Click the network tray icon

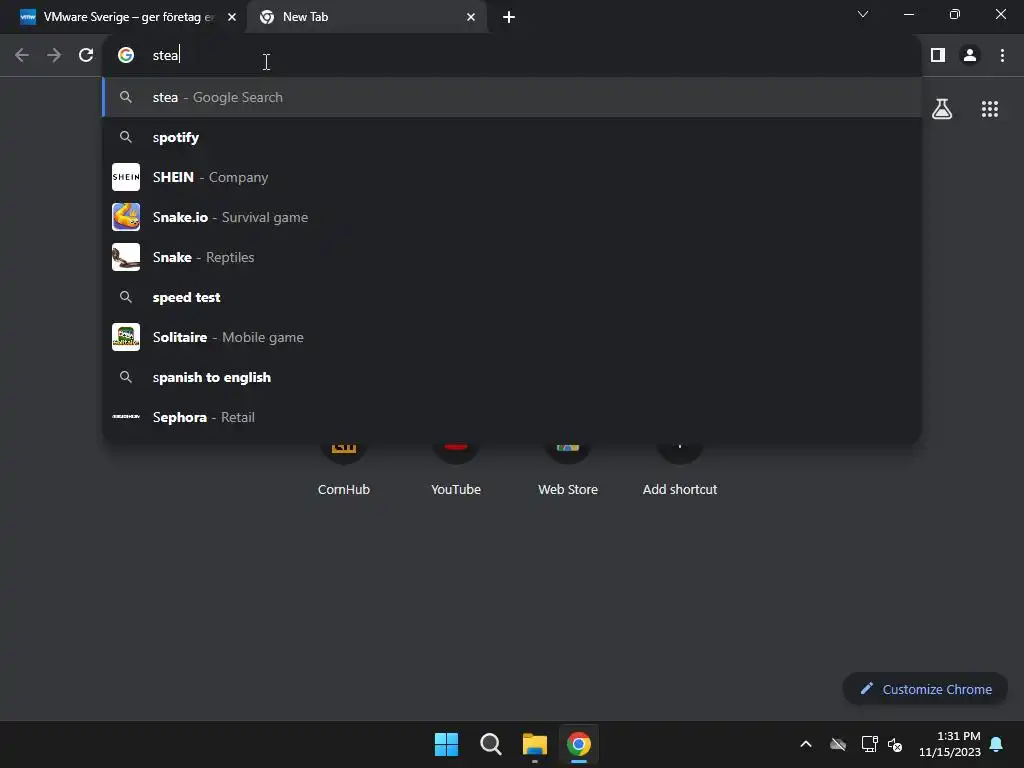pos(869,744)
